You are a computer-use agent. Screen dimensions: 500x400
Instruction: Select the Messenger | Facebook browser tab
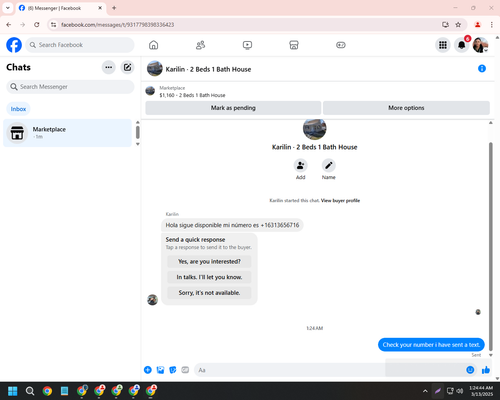tap(61, 8)
